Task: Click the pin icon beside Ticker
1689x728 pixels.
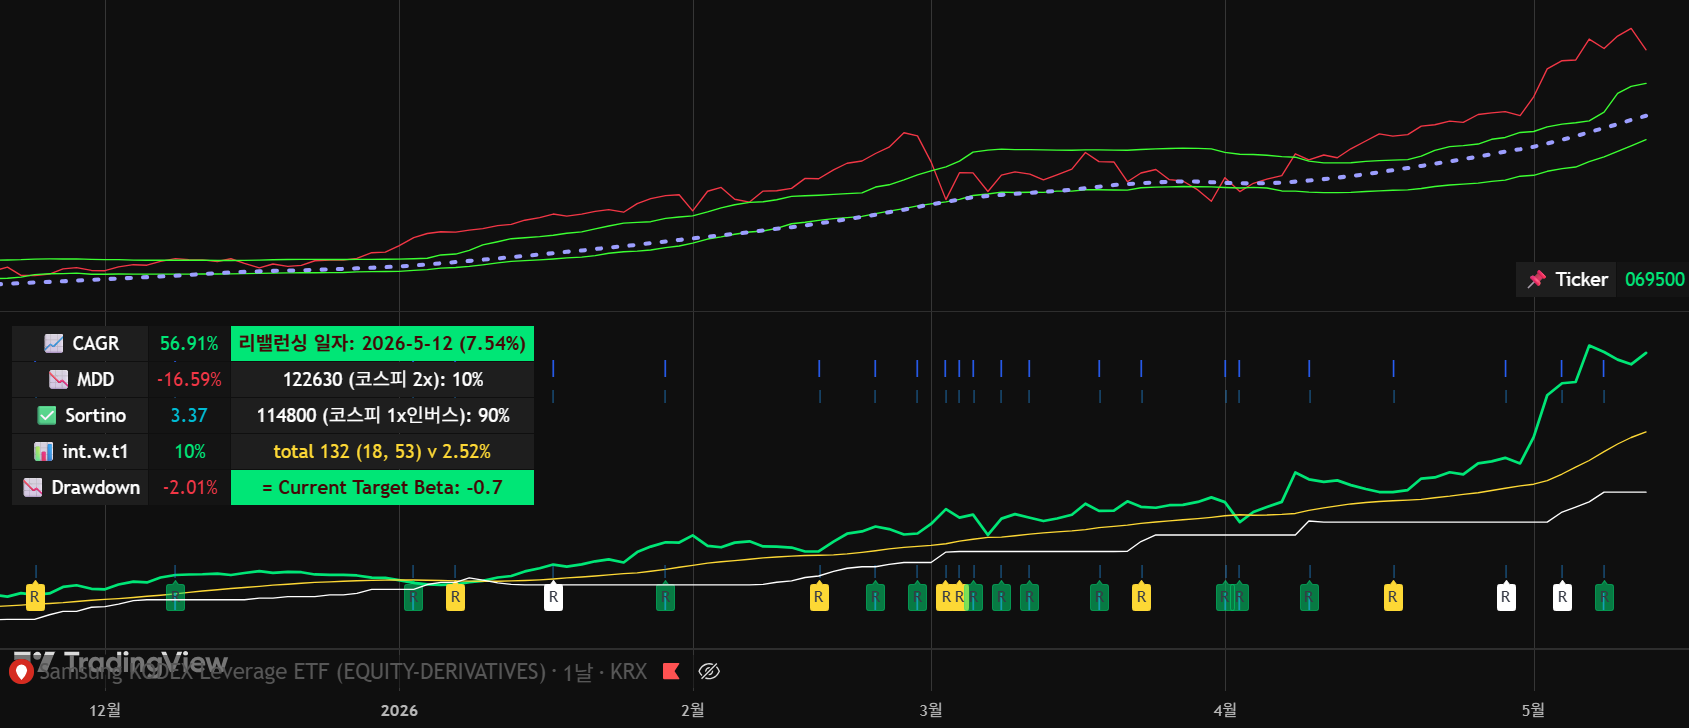Action: click(1537, 280)
